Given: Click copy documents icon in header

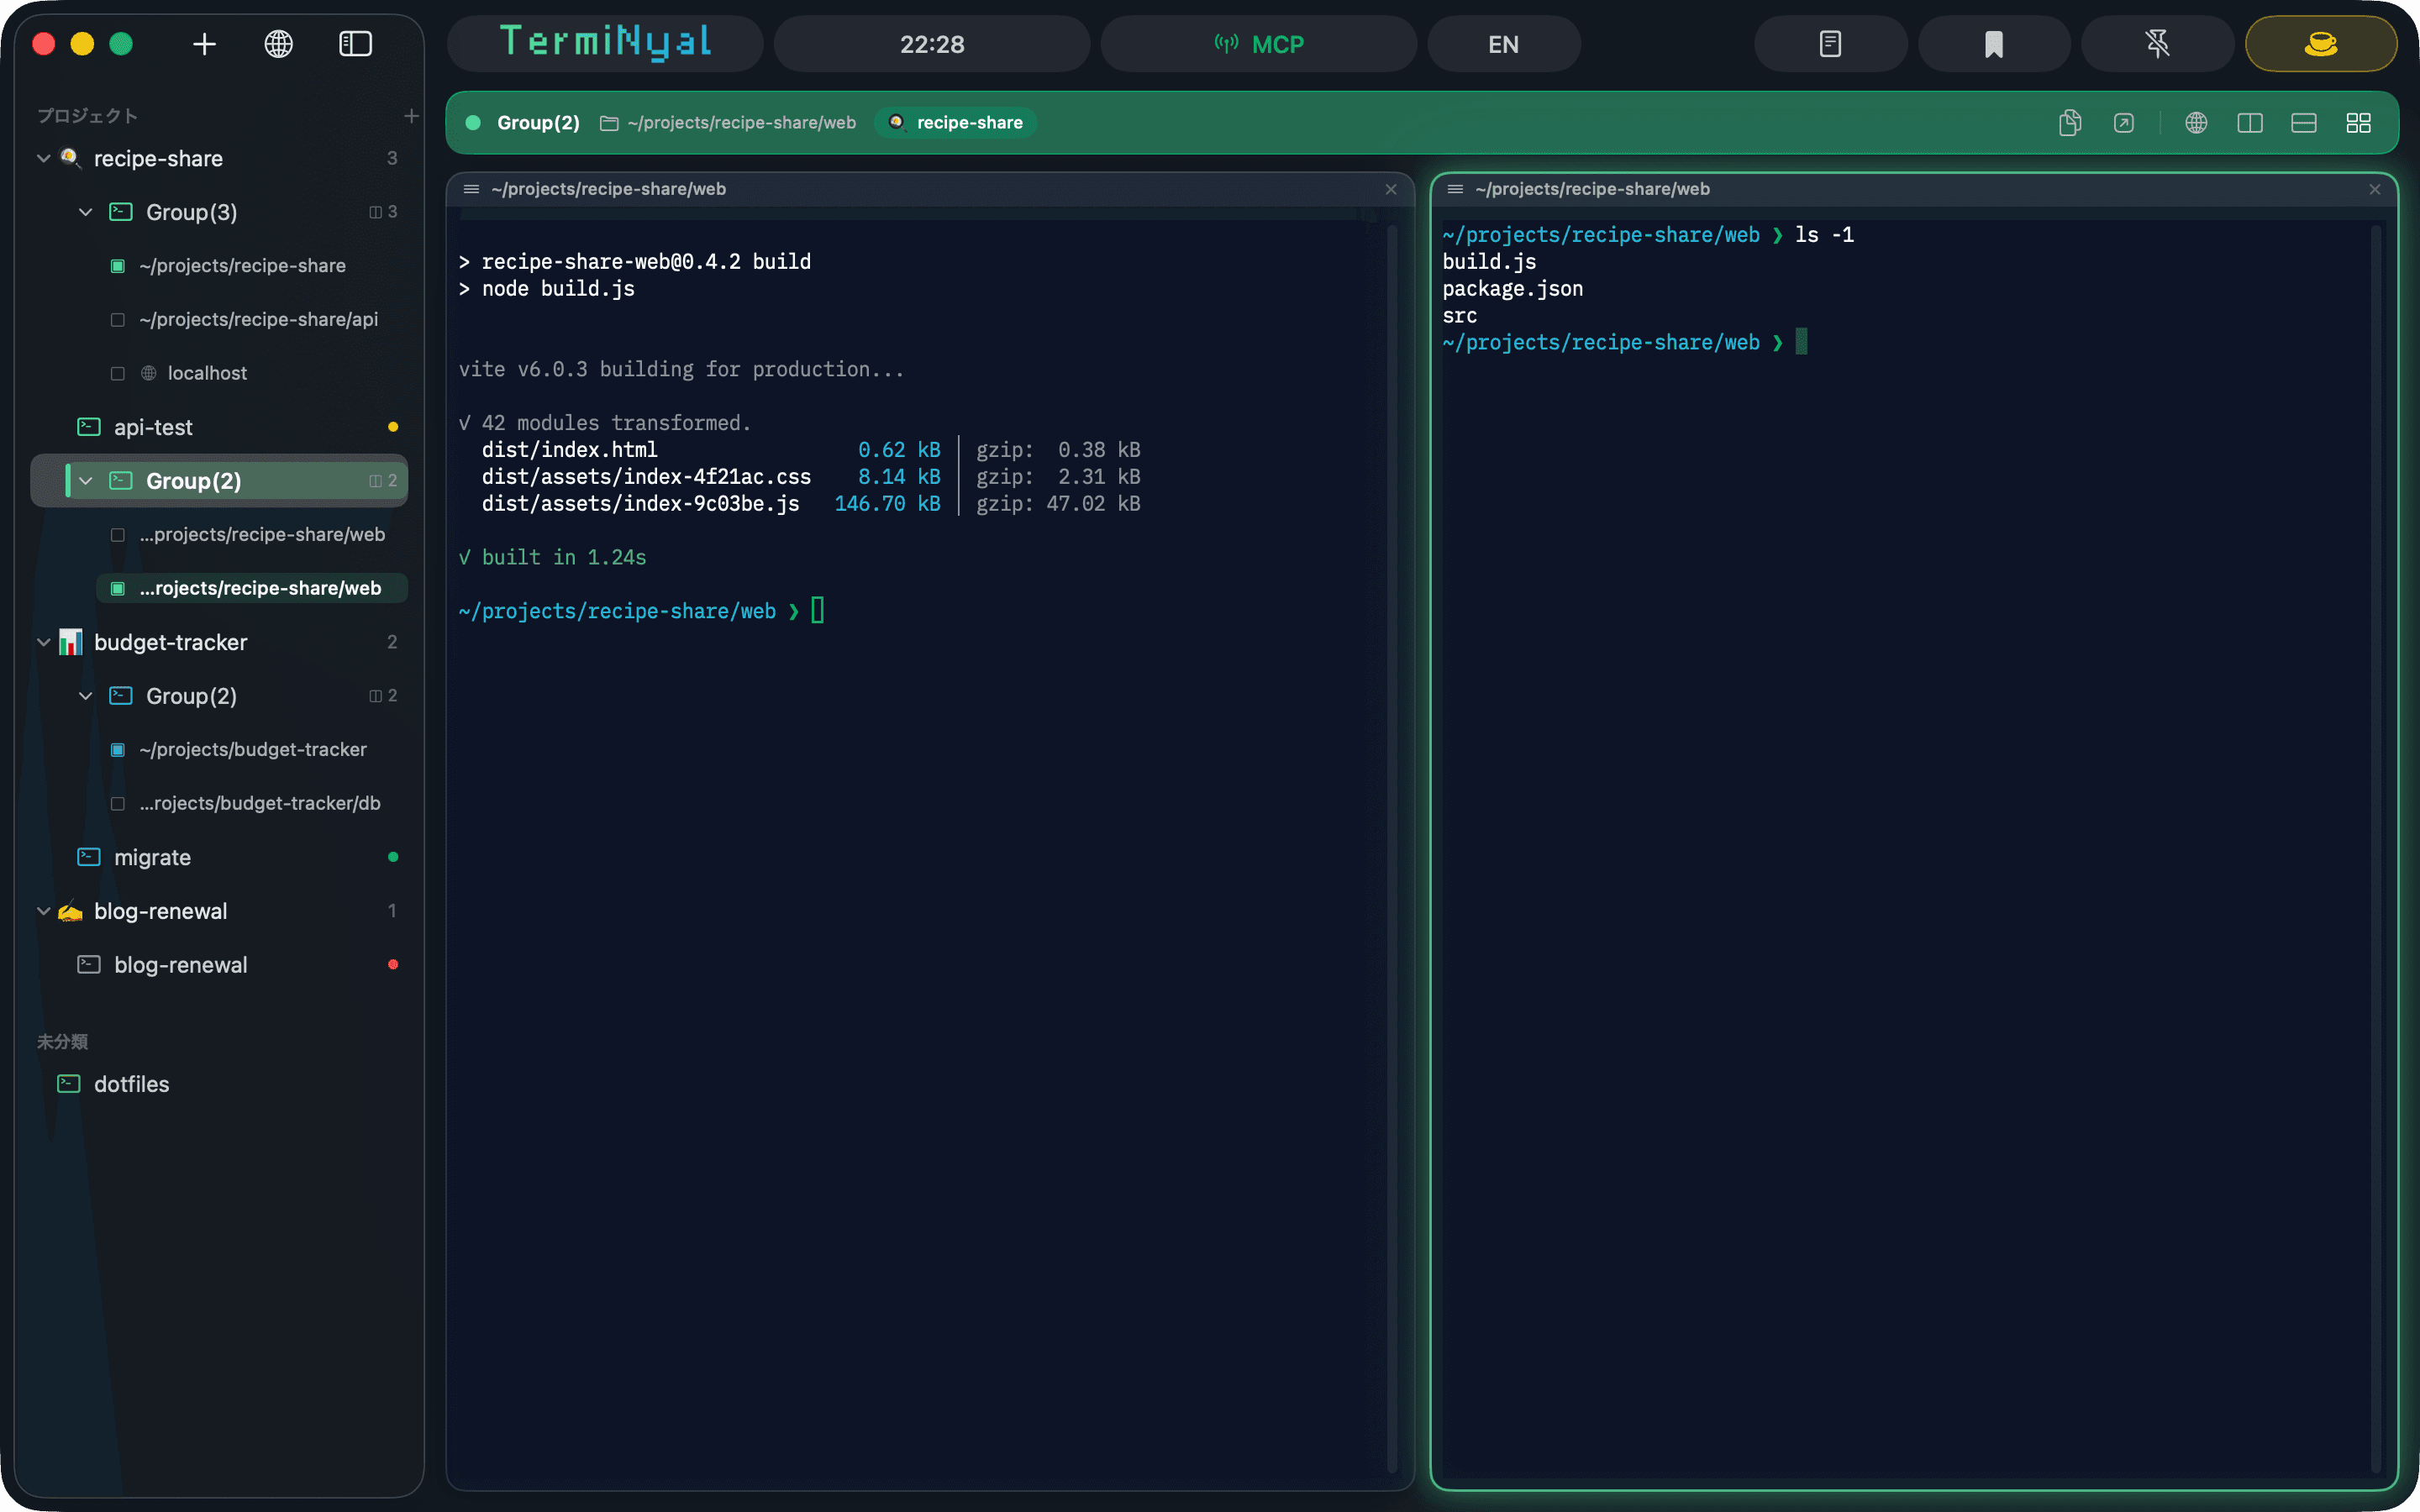Looking at the screenshot, I should coord(2069,123).
